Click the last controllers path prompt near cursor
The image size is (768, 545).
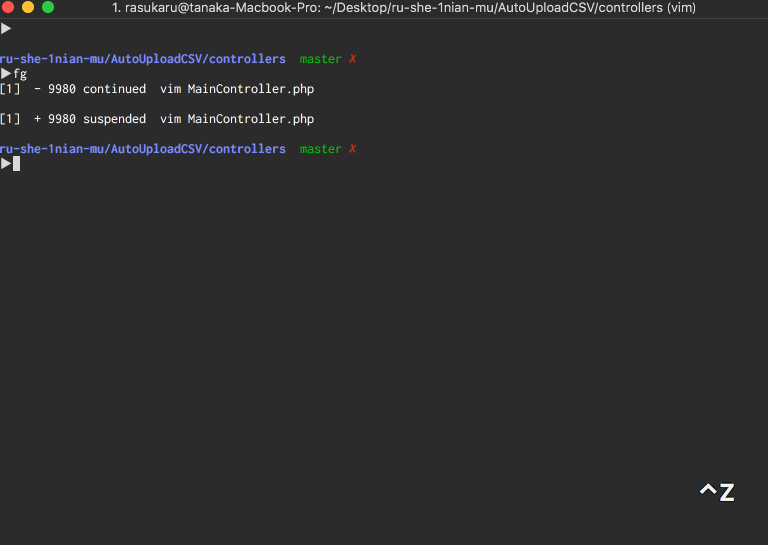click(143, 149)
